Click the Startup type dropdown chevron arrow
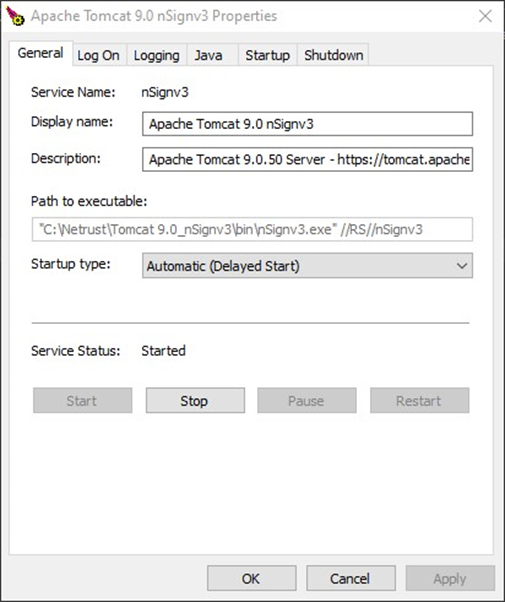The width and height of the screenshot is (505, 602). [462, 266]
